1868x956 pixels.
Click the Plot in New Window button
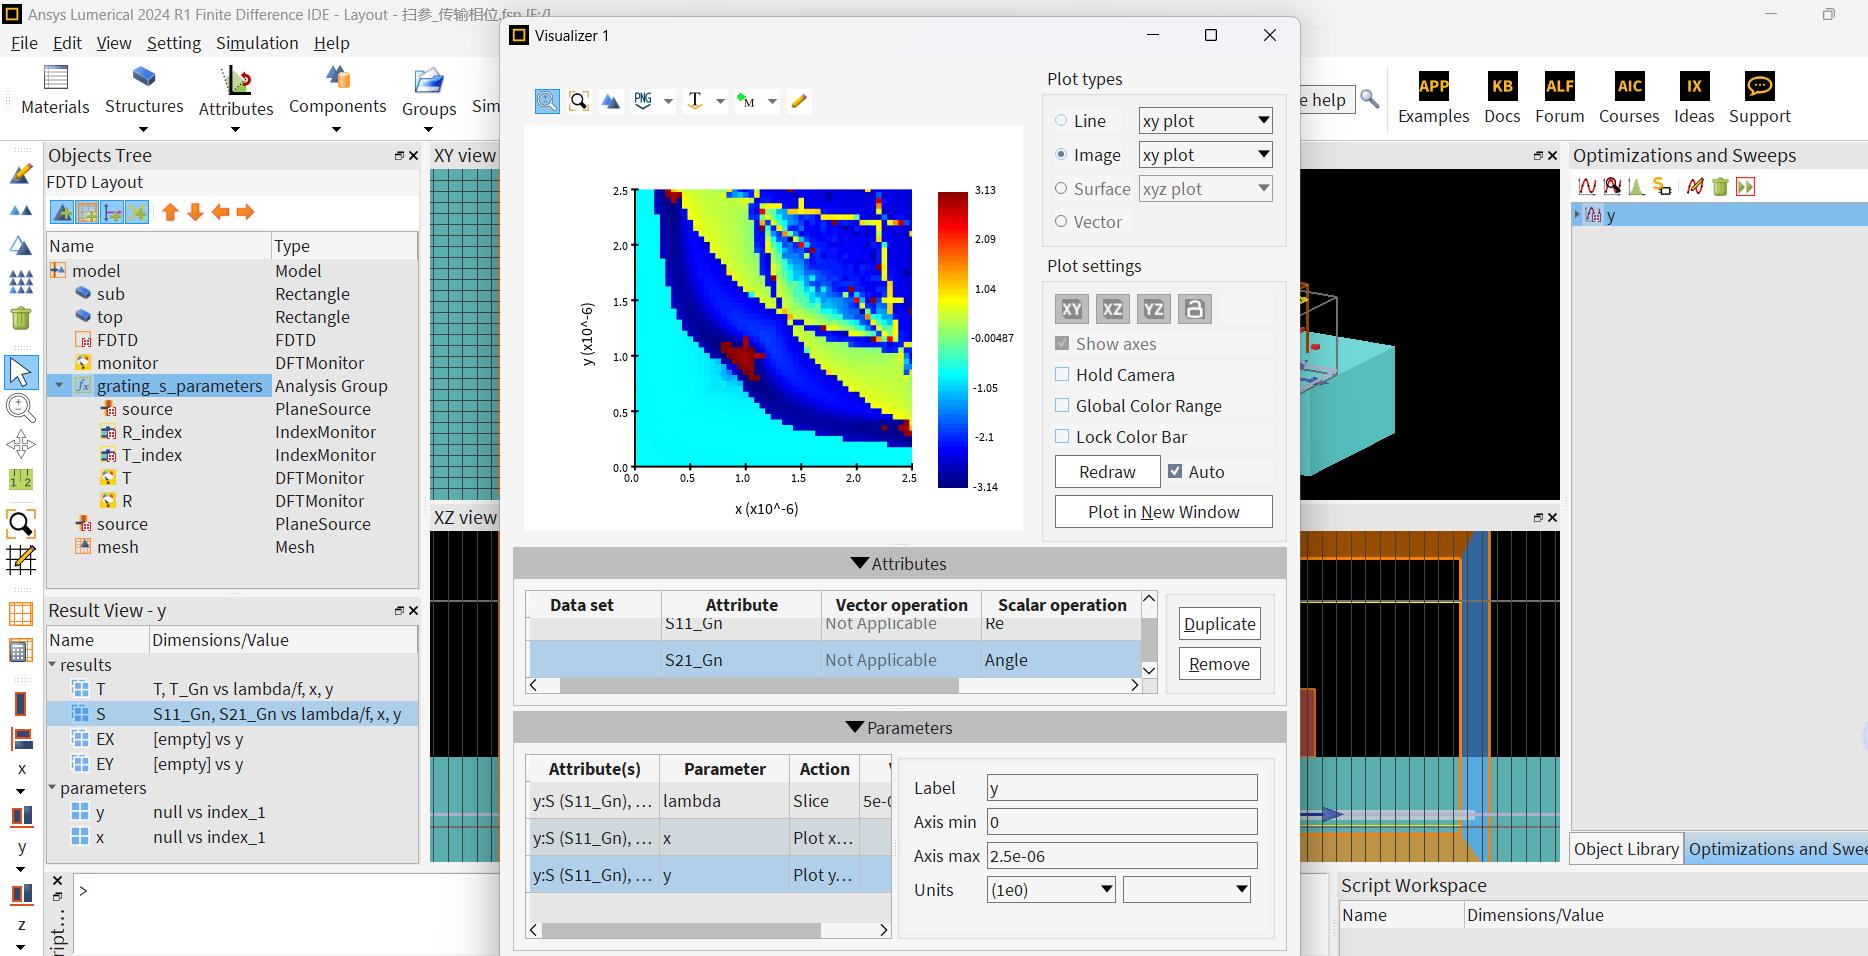click(x=1163, y=512)
